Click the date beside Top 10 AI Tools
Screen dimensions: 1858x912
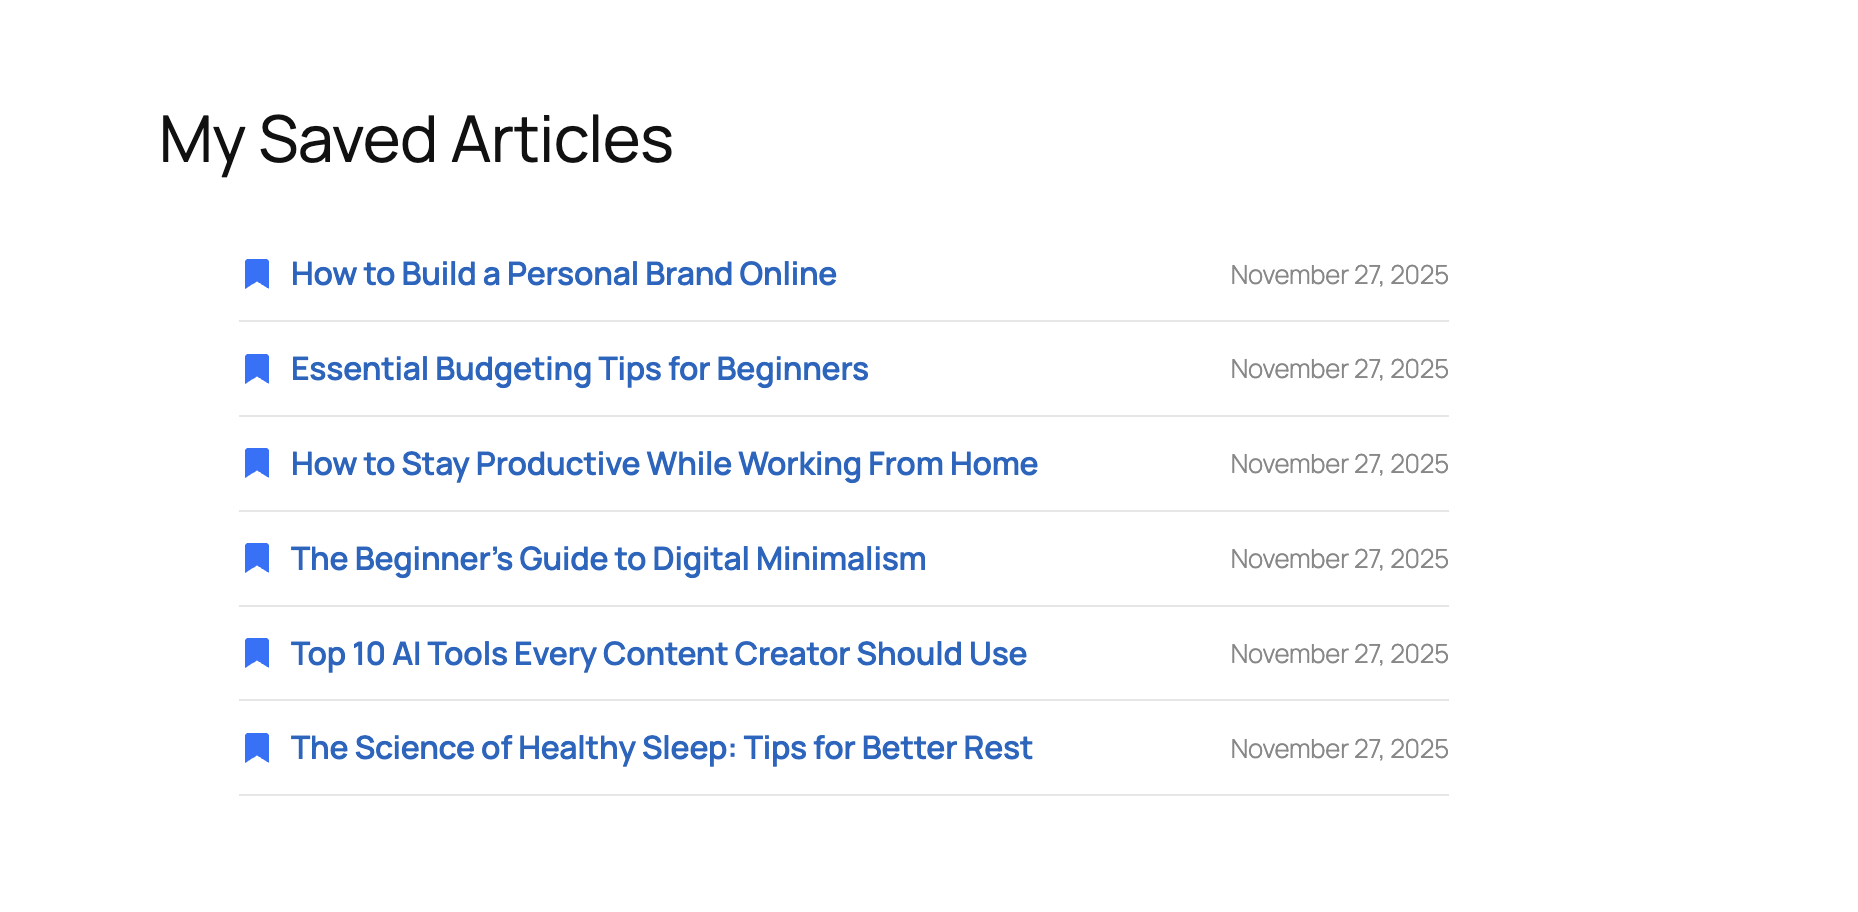click(x=1338, y=653)
